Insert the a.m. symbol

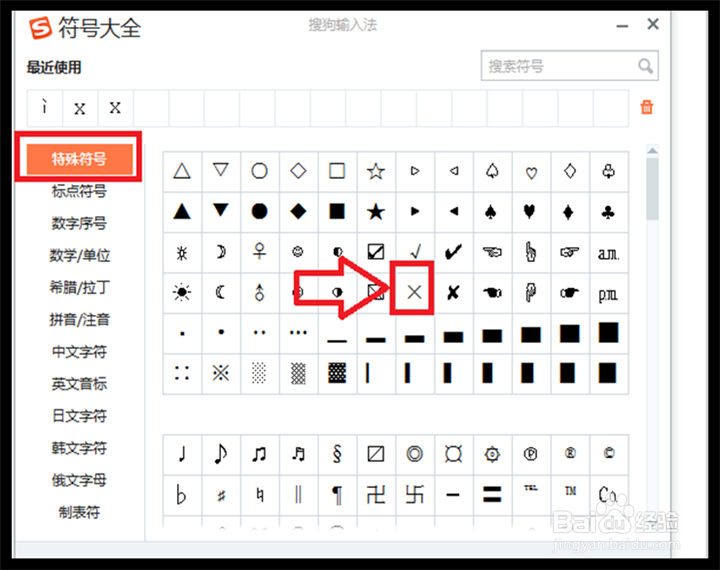click(608, 253)
